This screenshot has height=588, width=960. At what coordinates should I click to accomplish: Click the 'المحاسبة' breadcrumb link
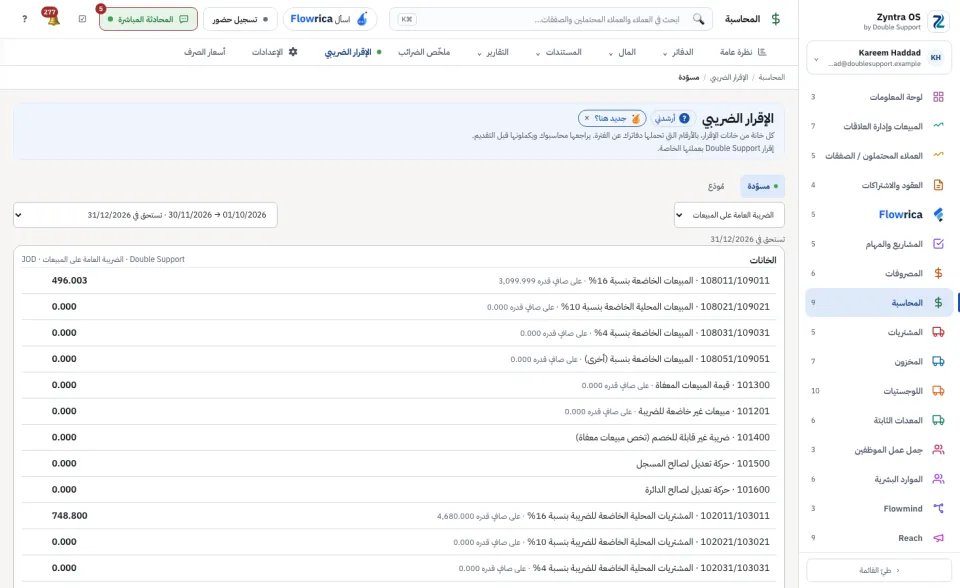[771, 77]
